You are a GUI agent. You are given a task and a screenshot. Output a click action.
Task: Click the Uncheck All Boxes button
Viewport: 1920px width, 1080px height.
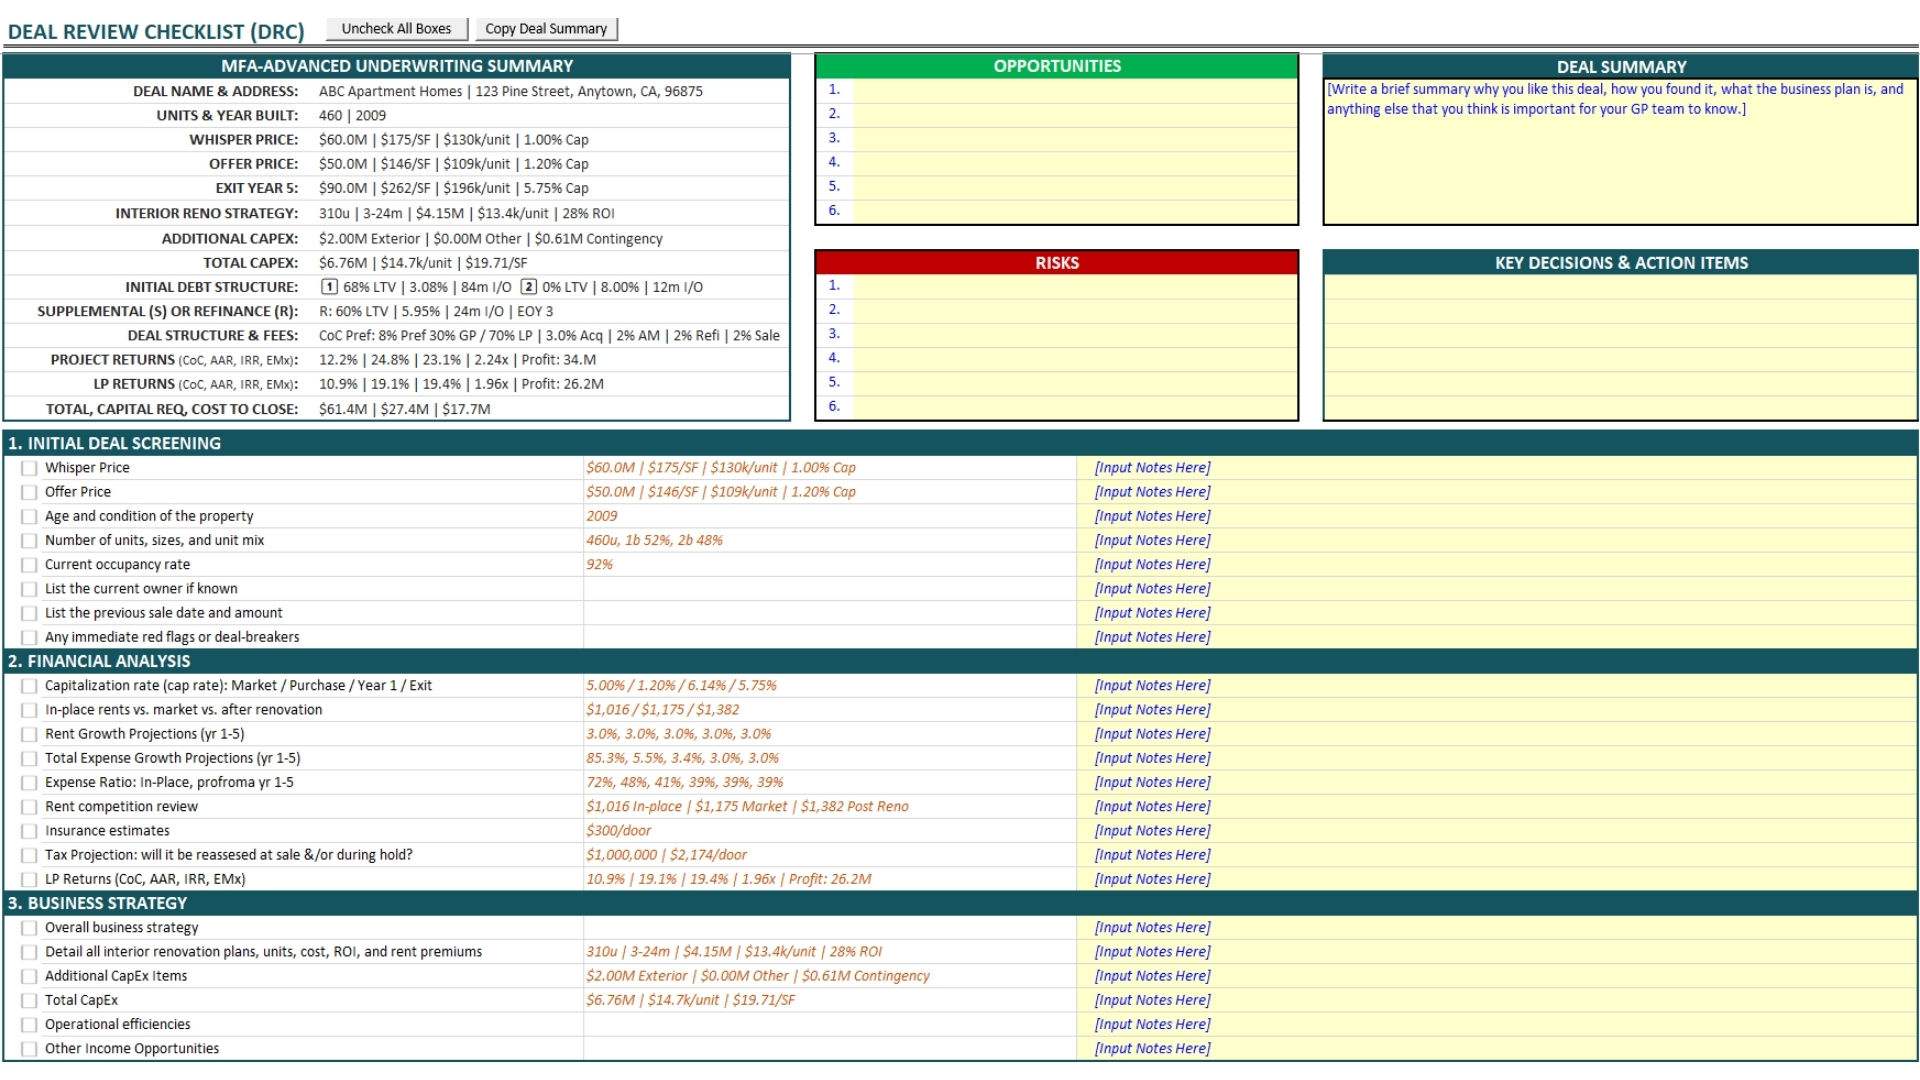tap(396, 29)
